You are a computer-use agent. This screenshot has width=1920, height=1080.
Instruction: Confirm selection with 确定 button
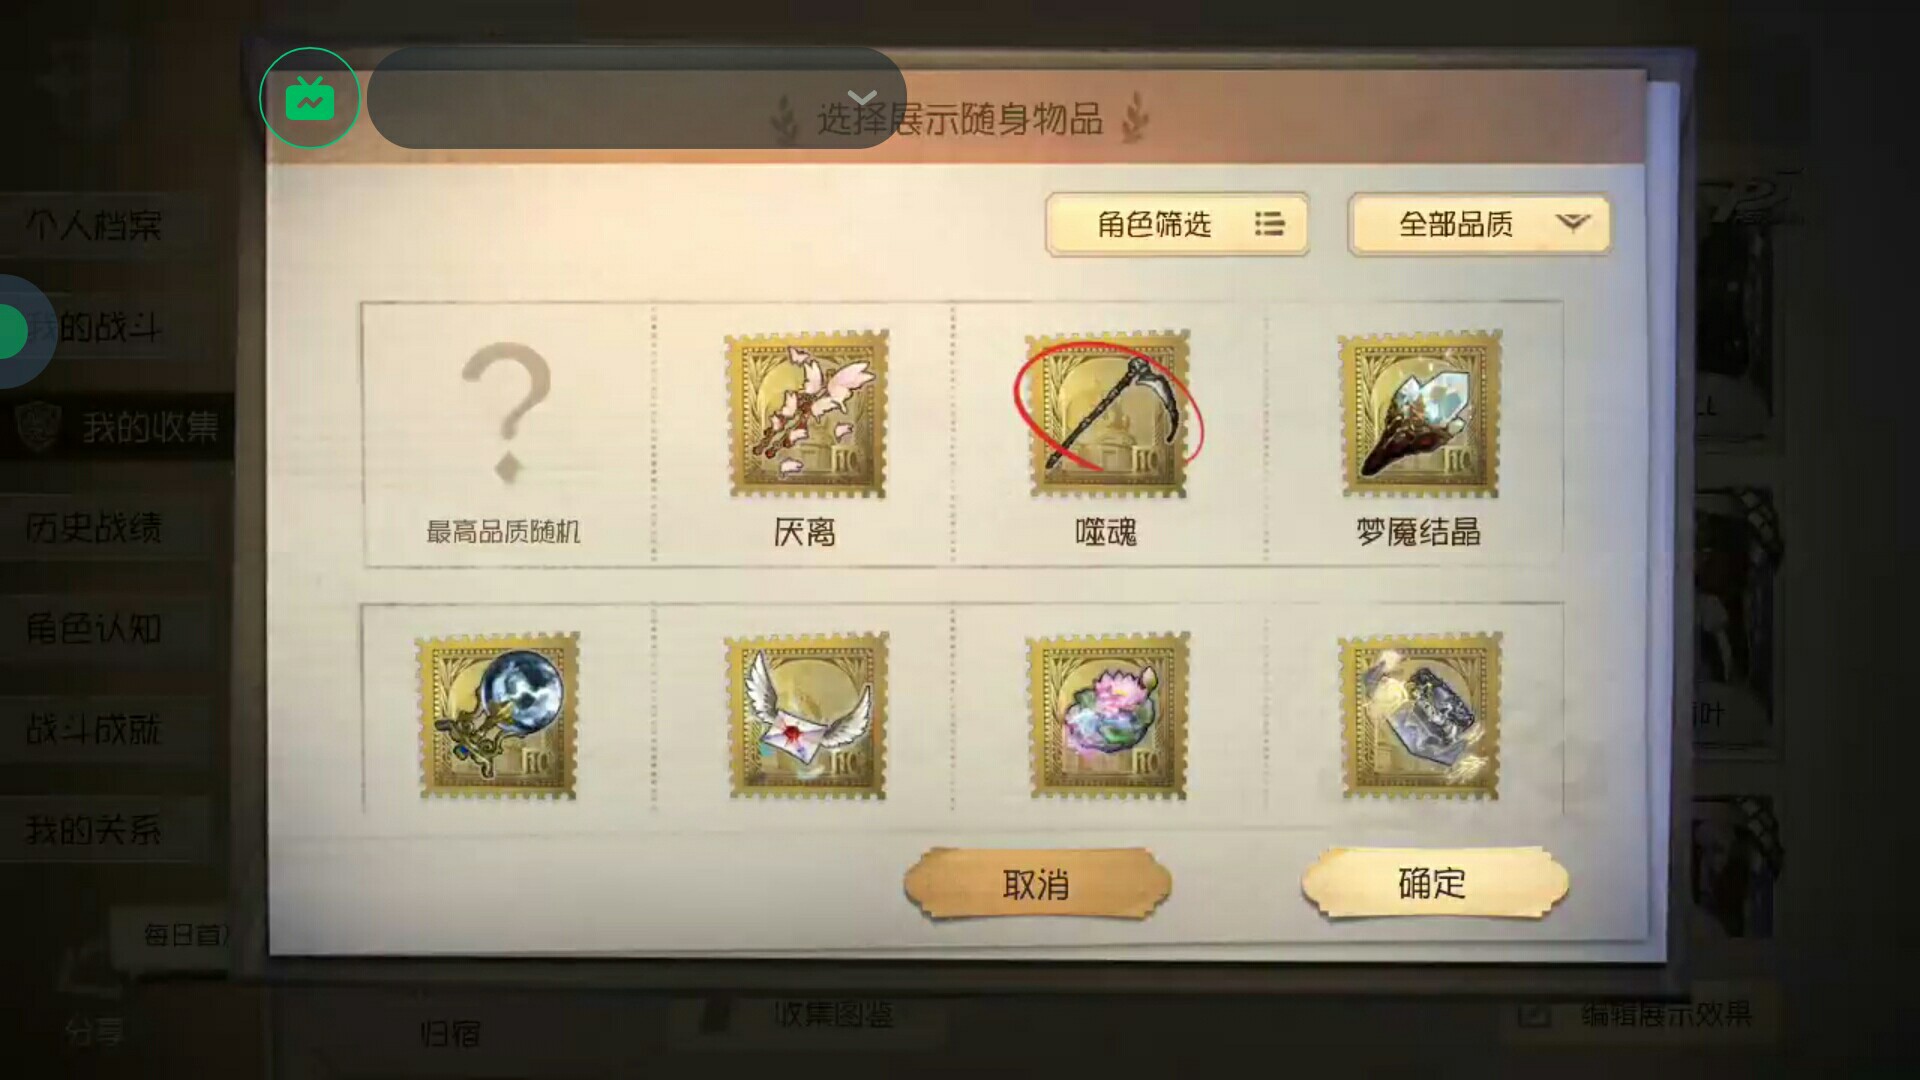1434,883
